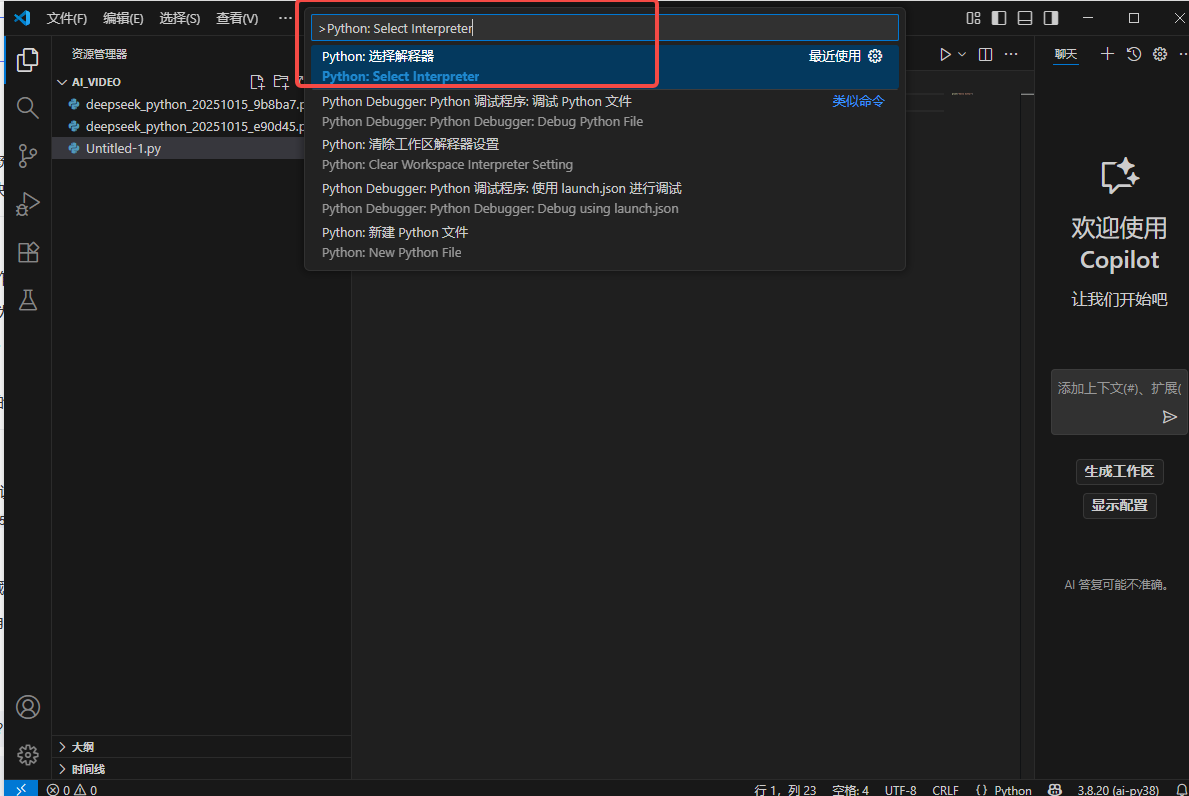Open Run and Debug view

click(28, 204)
